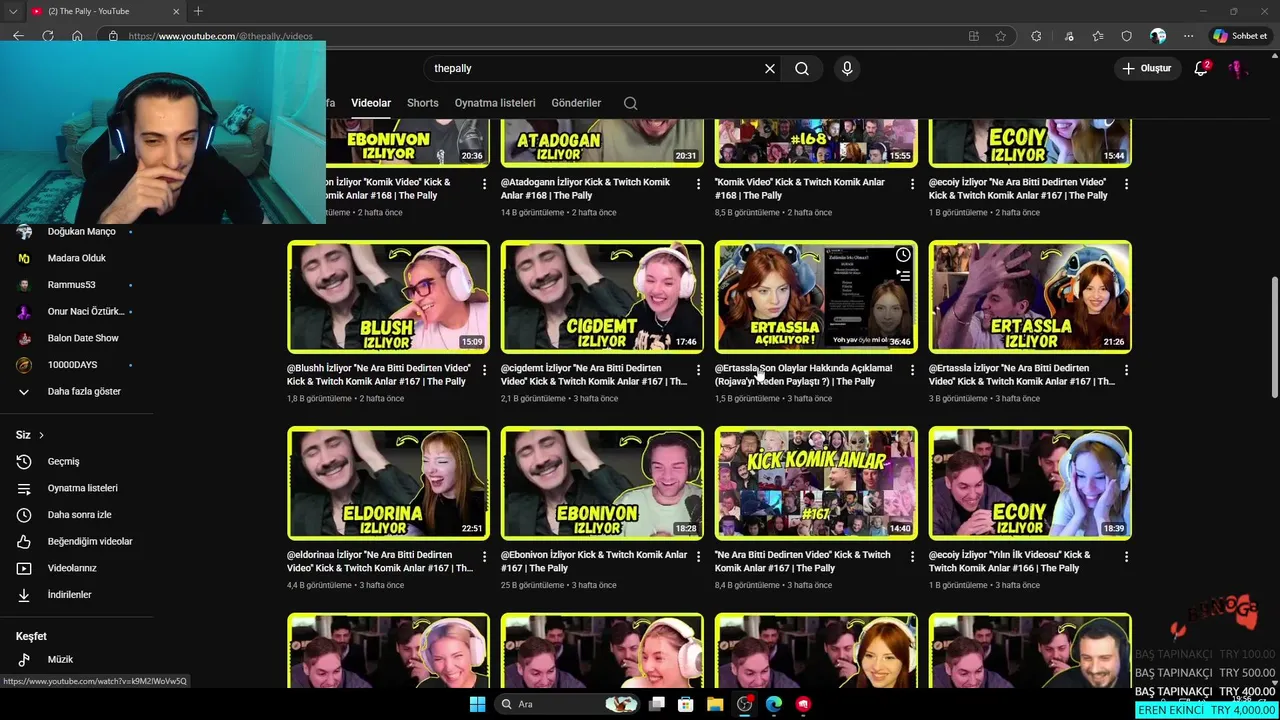This screenshot has height=720, width=1280.
Task: Open browser home page icon
Action: coord(77,36)
